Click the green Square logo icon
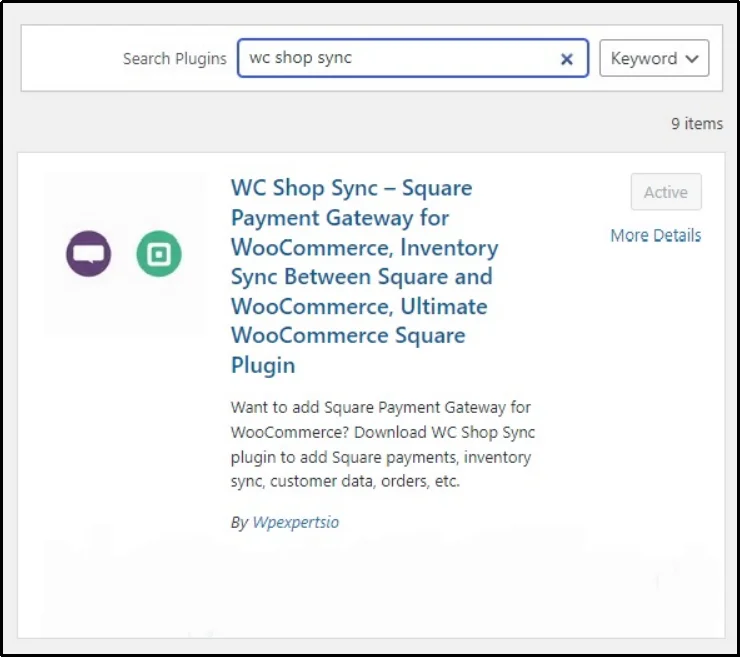Screen dimensions: 741x658 [x=159, y=254]
